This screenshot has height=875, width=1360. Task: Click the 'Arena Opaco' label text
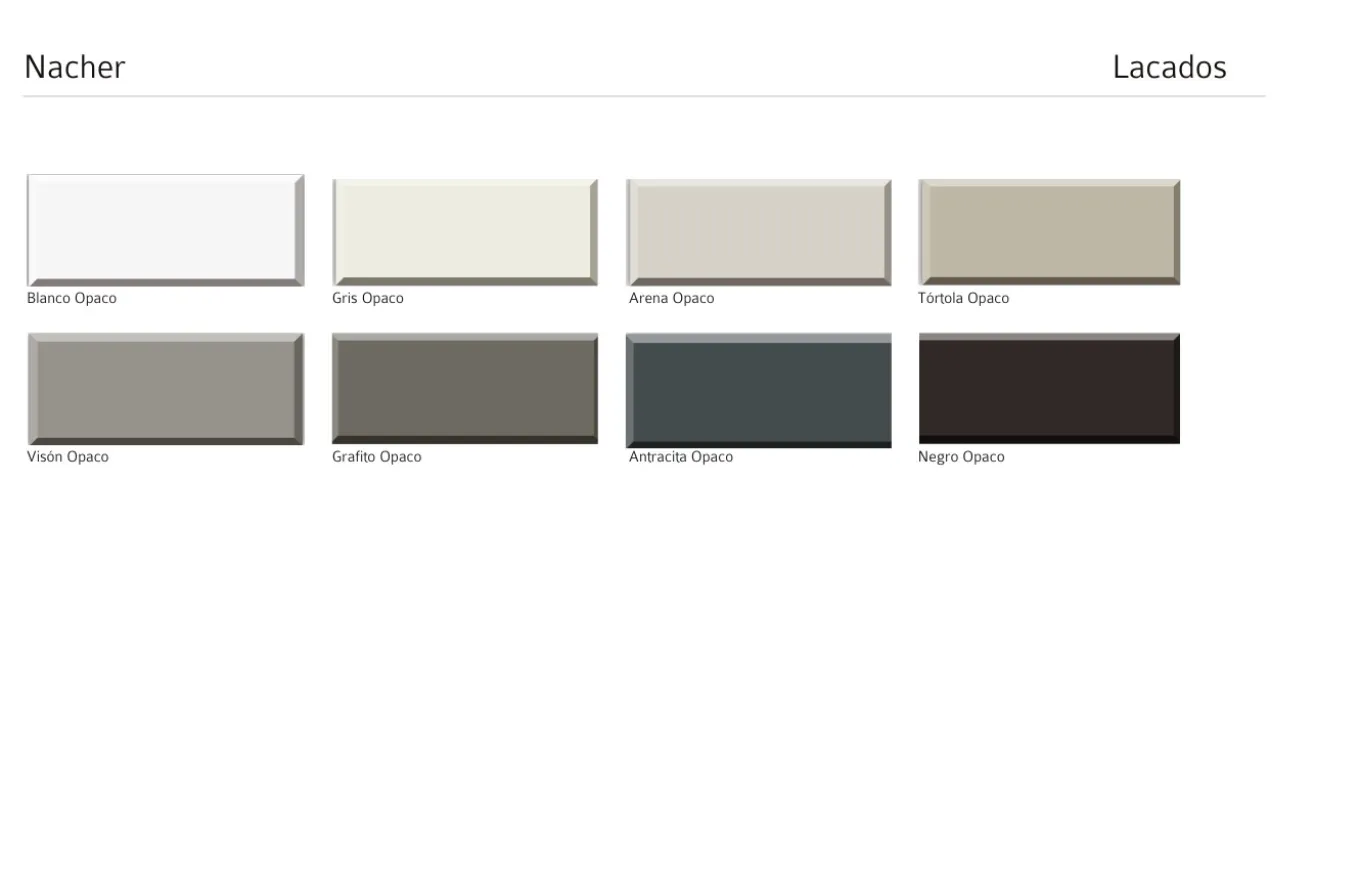click(671, 298)
